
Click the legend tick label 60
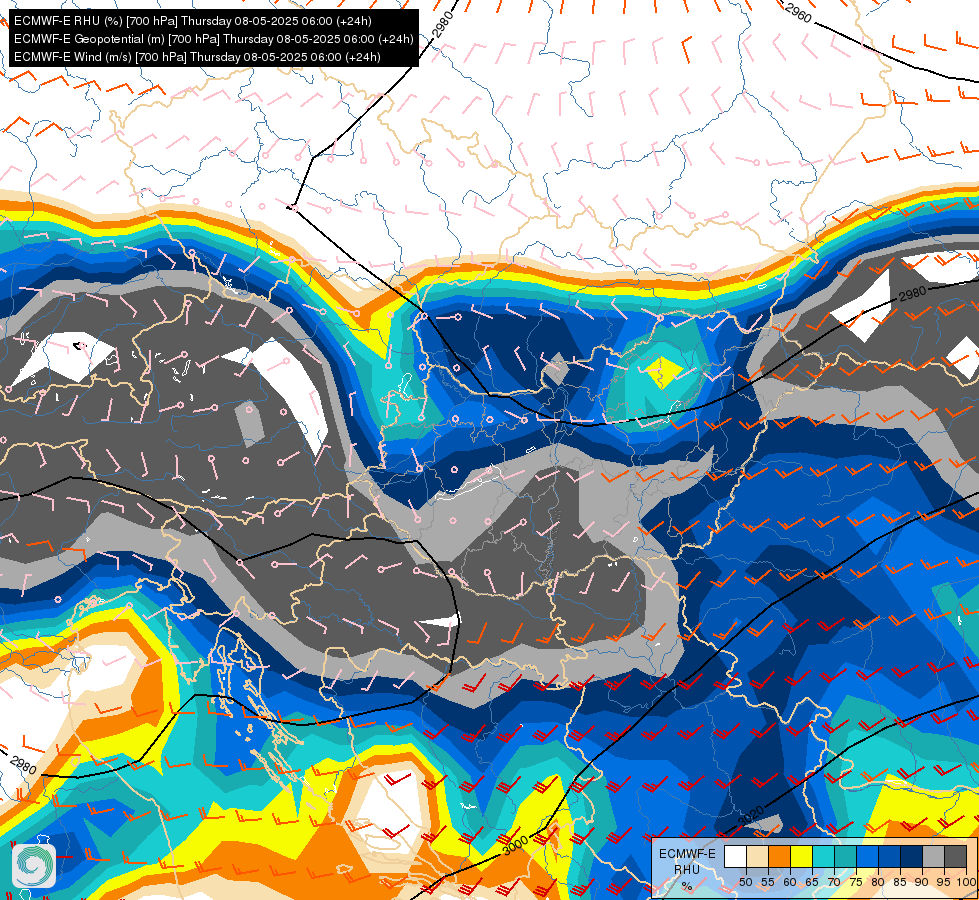click(x=790, y=883)
